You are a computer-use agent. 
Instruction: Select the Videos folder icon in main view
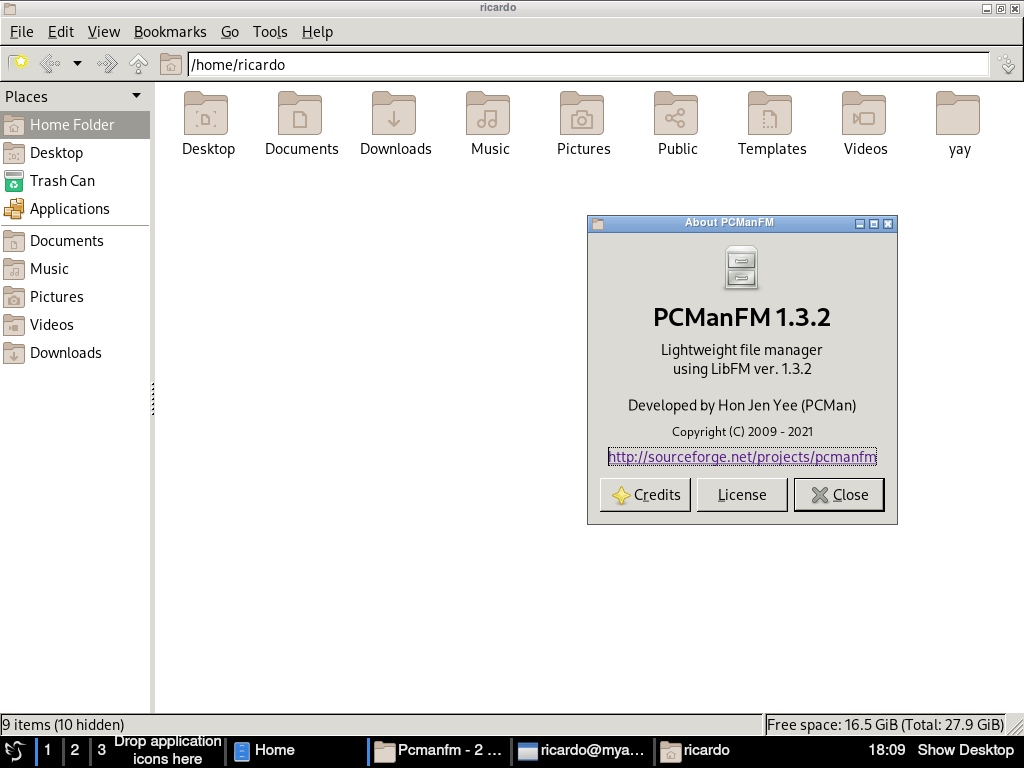coord(865,114)
